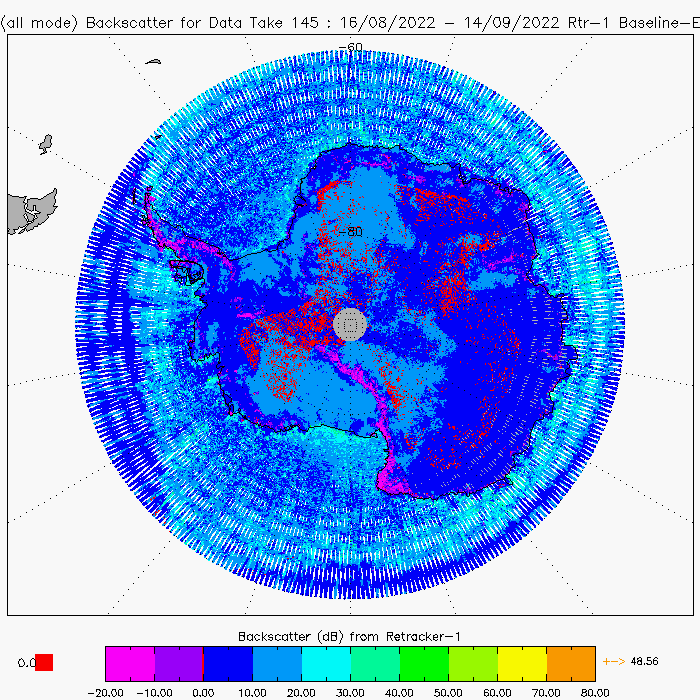The height and width of the screenshot is (700, 700).
Task: Click the small grey island near upper left
Action: (x=46, y=144)
